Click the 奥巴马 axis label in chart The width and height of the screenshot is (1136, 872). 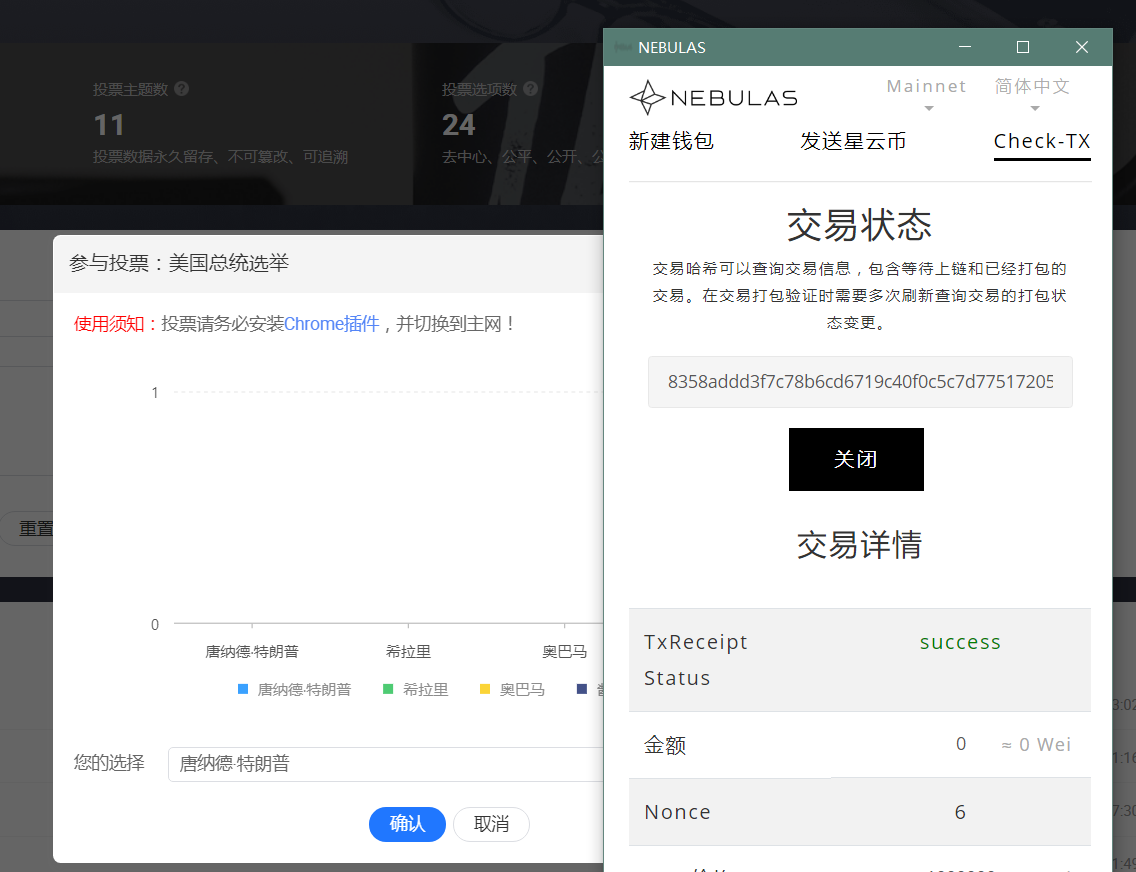click(x=564, y=651)
